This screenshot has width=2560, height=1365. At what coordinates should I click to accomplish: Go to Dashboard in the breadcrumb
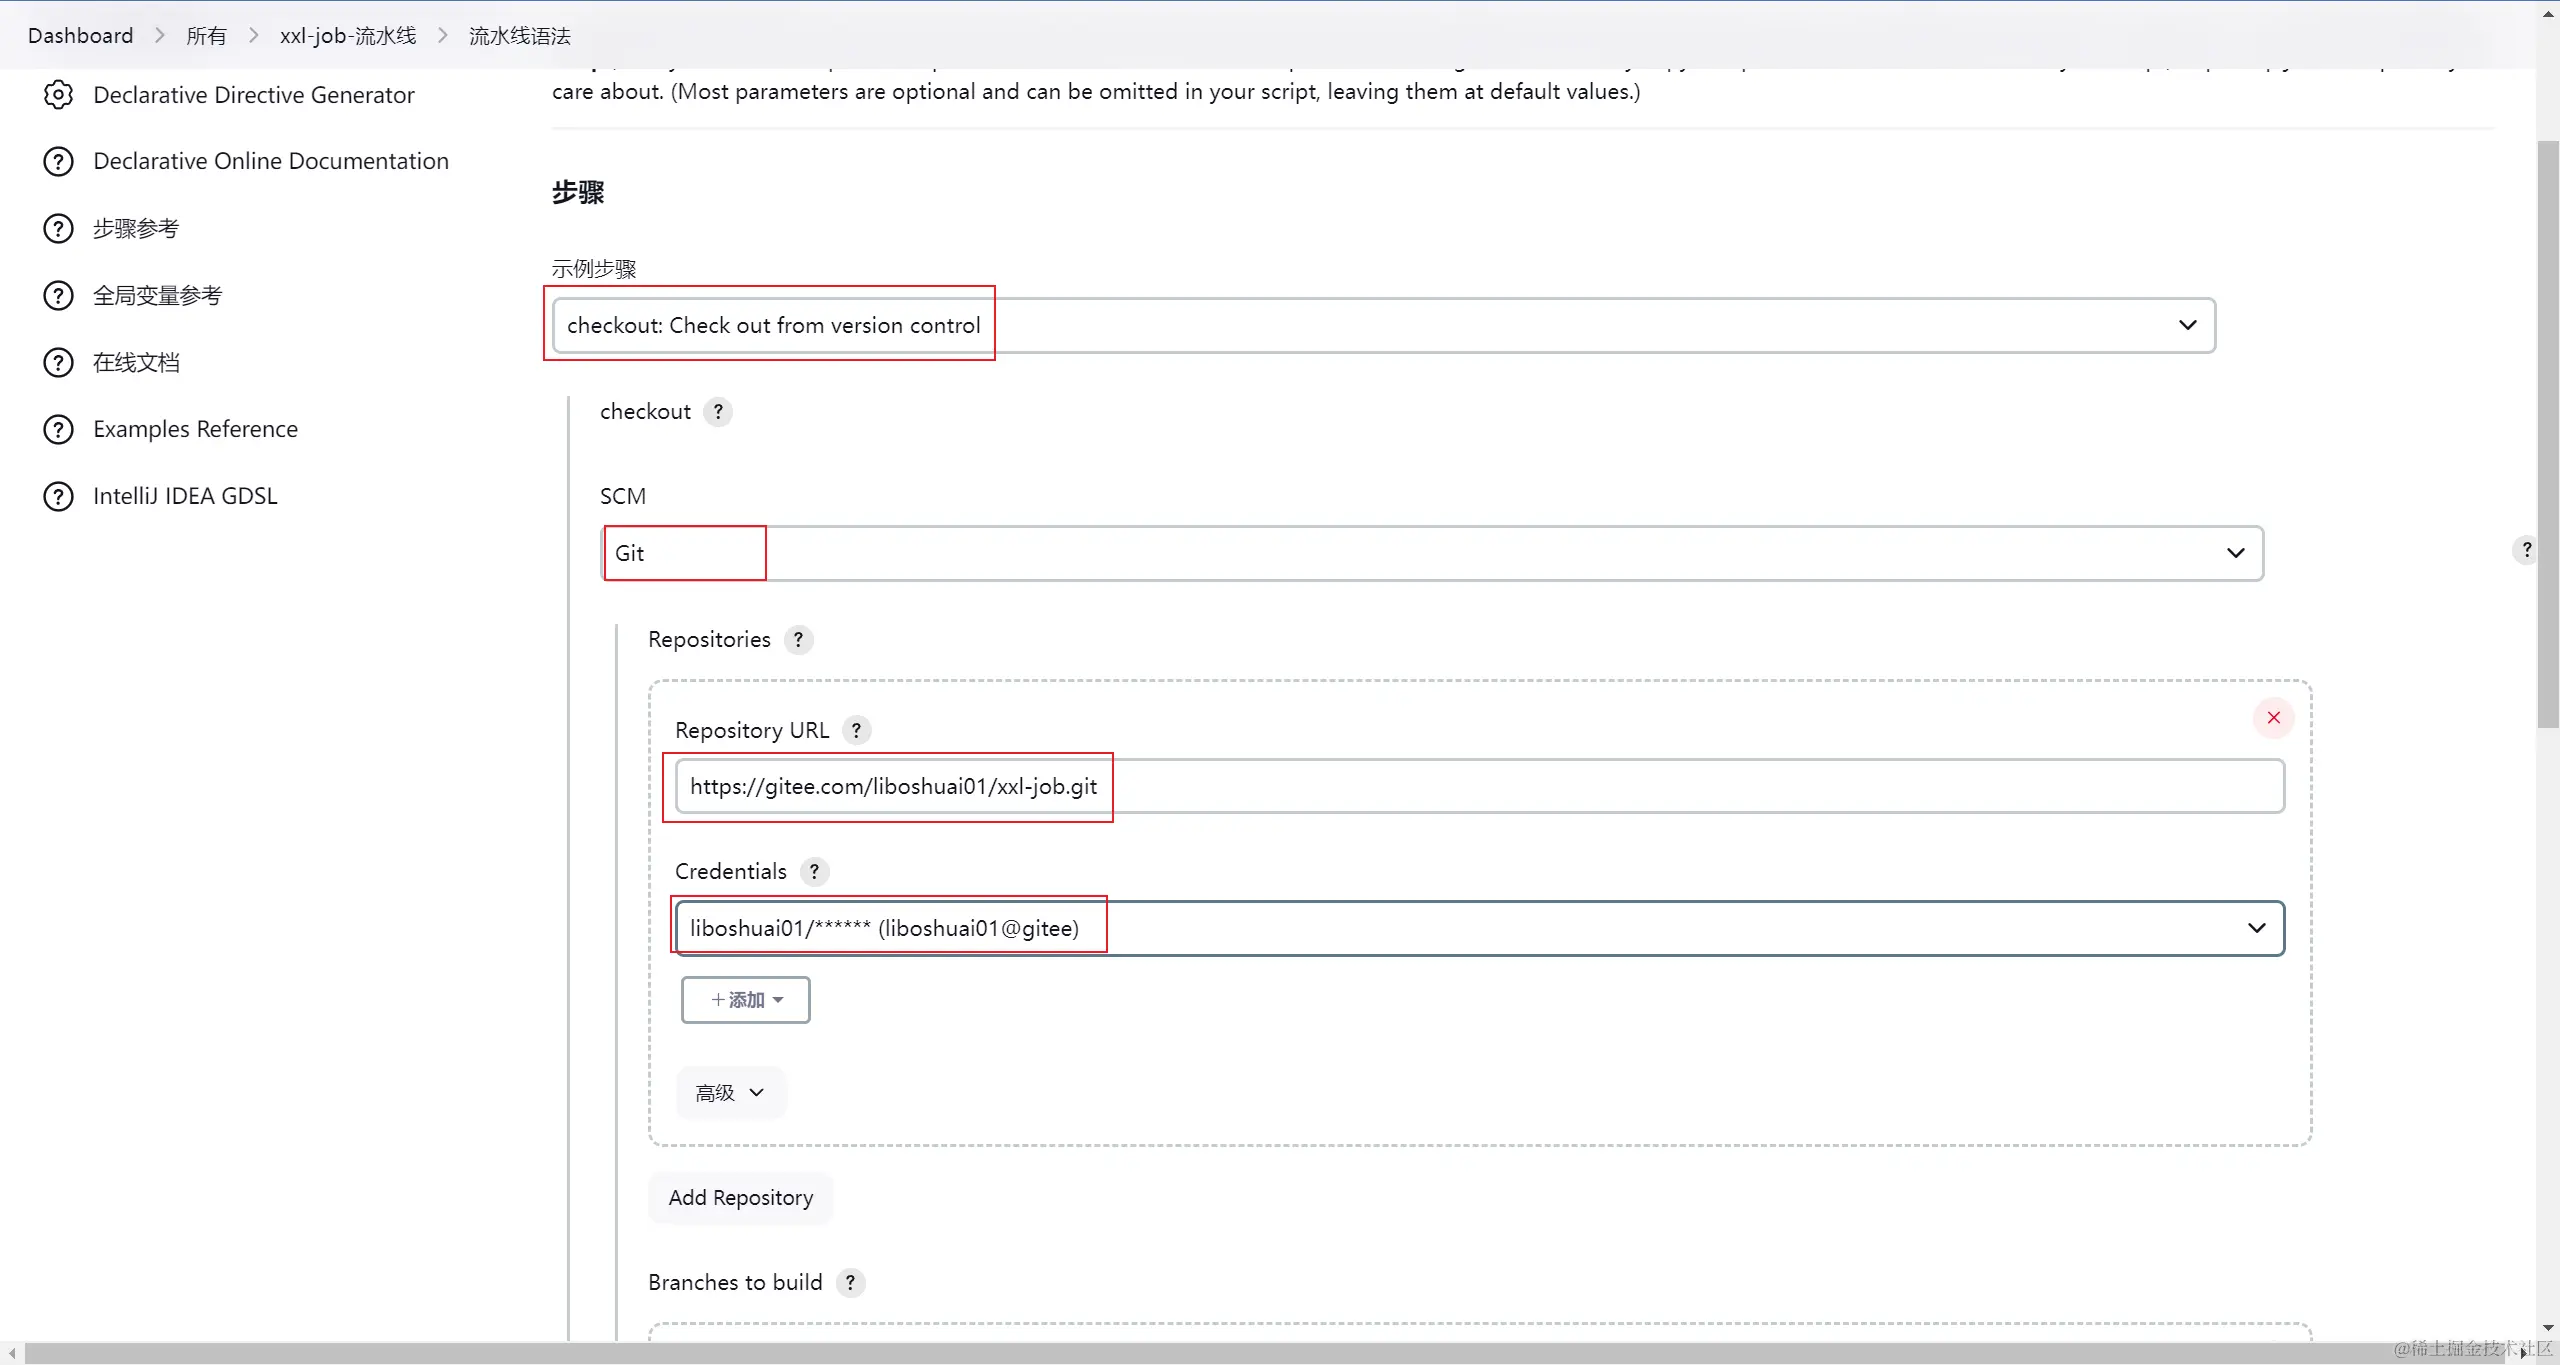click(x=80, y=36)
